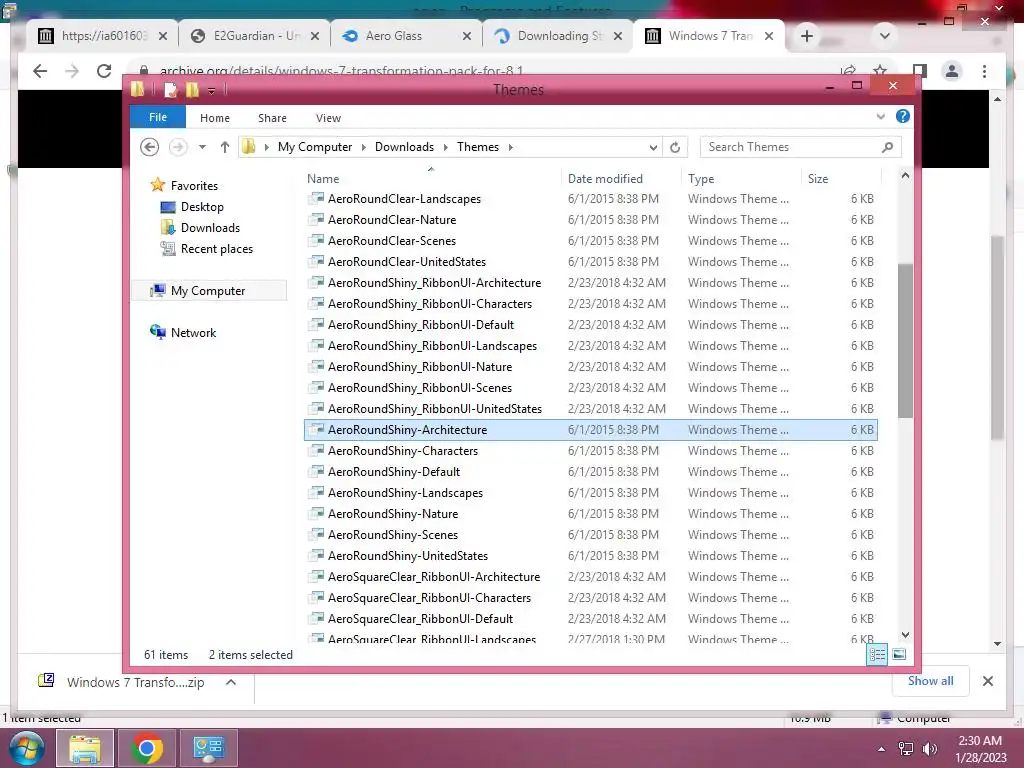Image resolution: width=1024 pixels, height=768 pixels.
Task: Sort by the Name column header
Action: pyautogui.click(x=323, y=178)
